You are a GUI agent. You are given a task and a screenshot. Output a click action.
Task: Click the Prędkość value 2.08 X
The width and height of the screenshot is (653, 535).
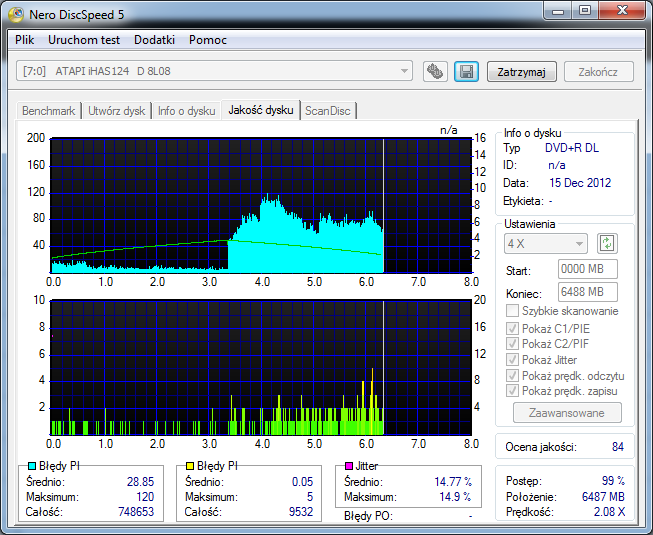609,512
